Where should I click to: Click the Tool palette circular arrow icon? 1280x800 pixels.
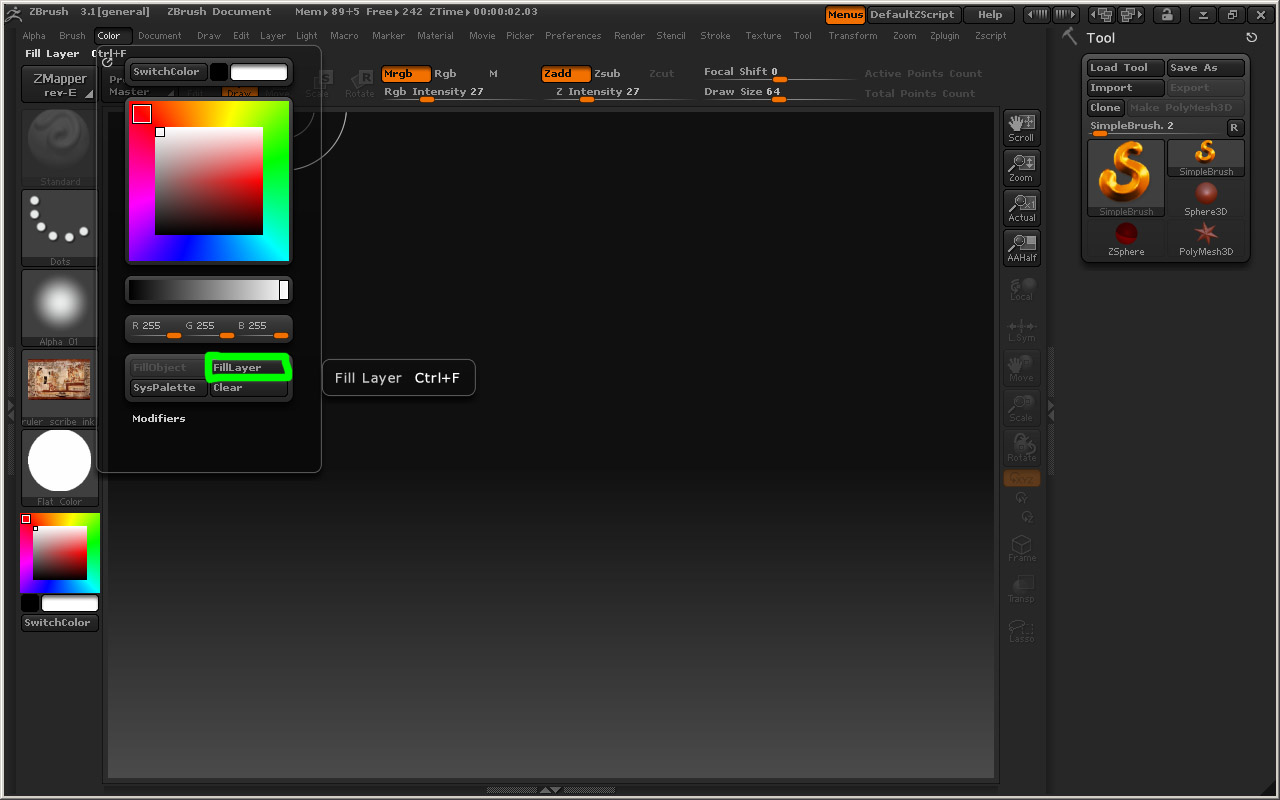point(1251,37)
